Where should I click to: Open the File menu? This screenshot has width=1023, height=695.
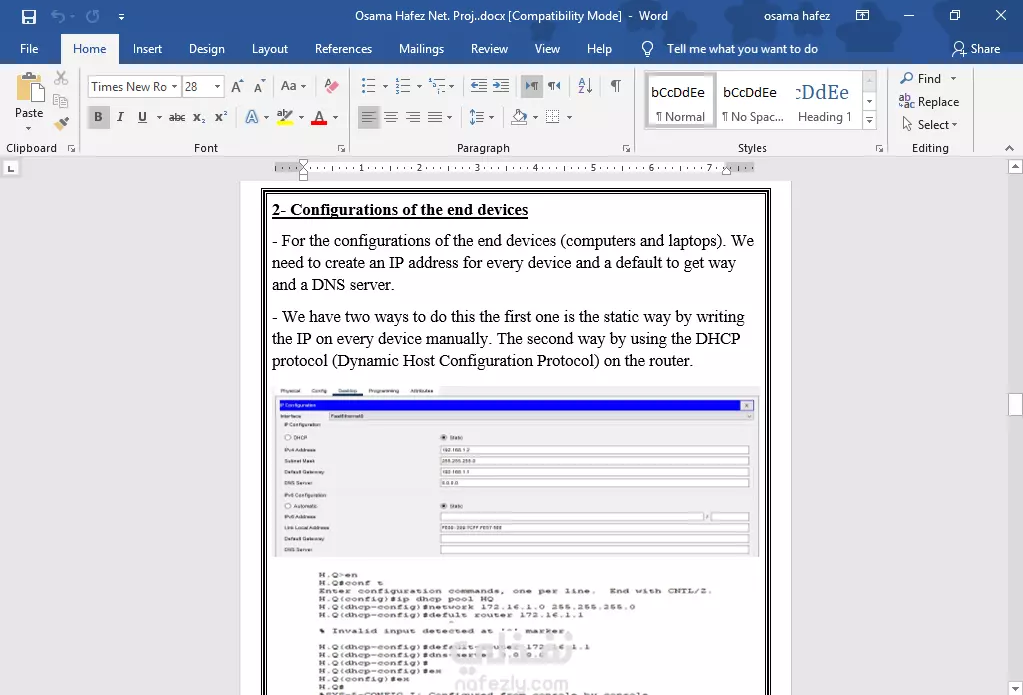click(29, 49)
